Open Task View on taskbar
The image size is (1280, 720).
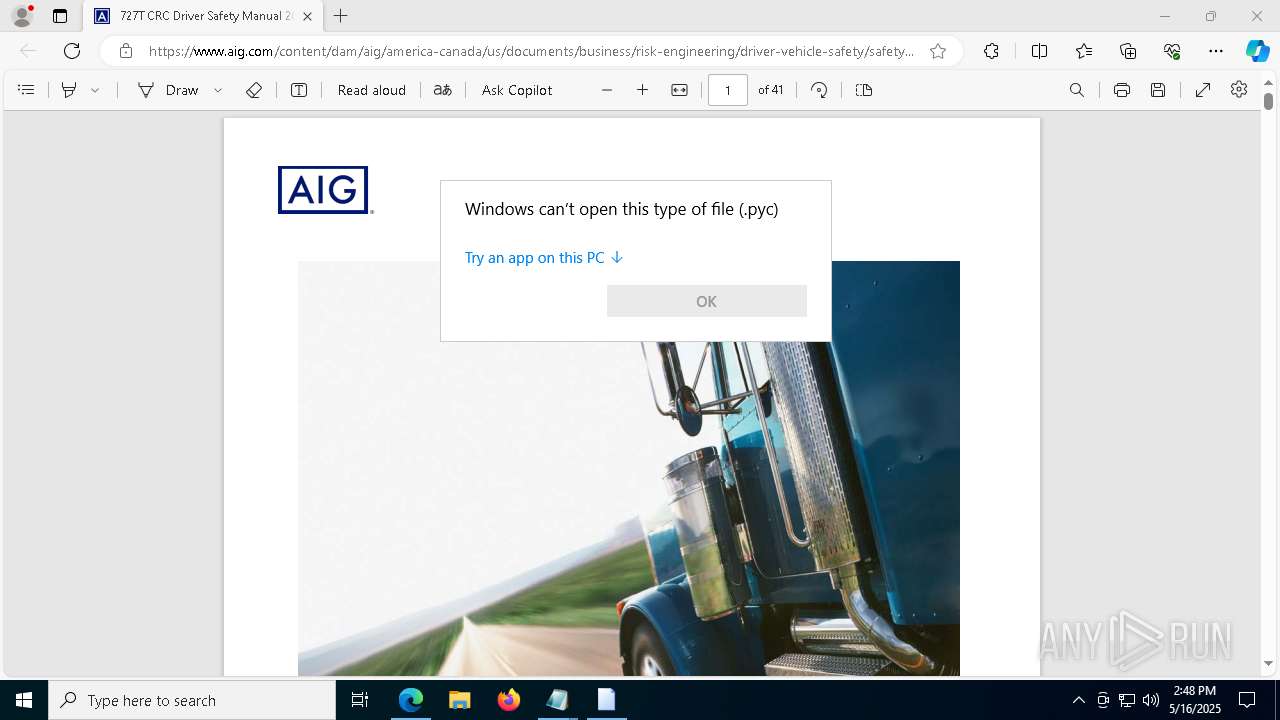(360, 700)
